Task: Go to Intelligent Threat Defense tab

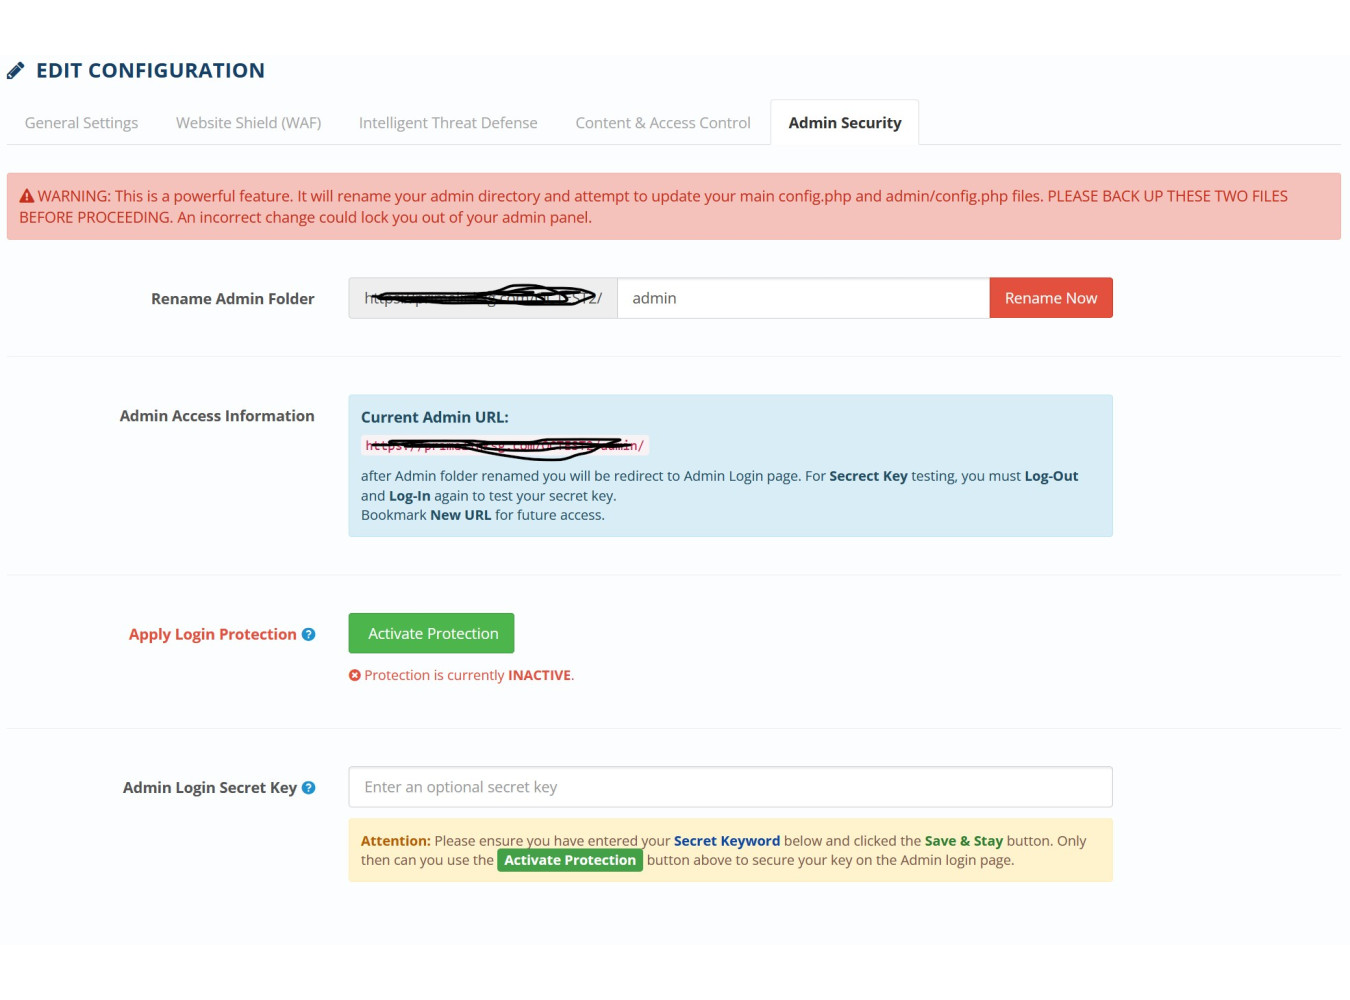Action: pyautogui.click(x=448, y=123)
